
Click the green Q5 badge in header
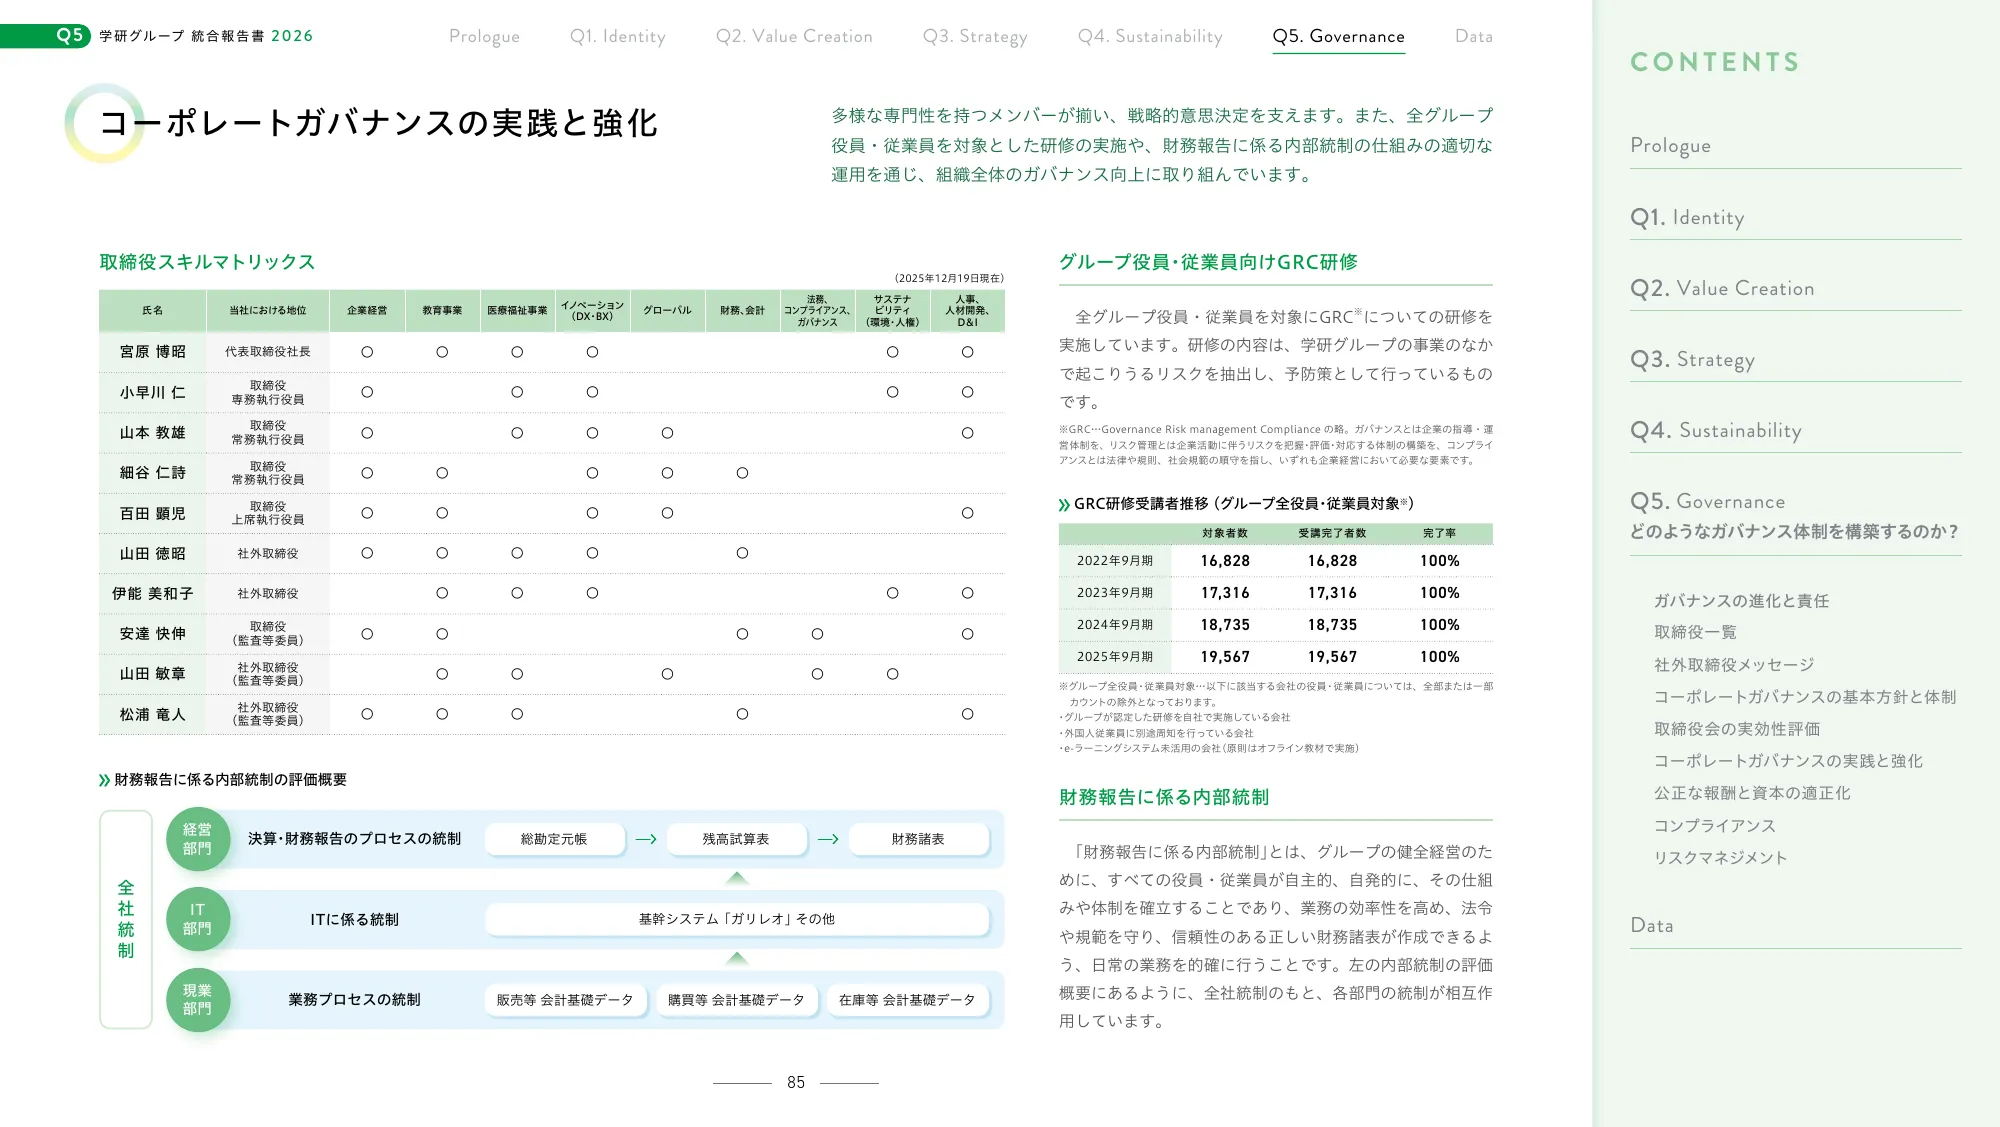point(46,36)
